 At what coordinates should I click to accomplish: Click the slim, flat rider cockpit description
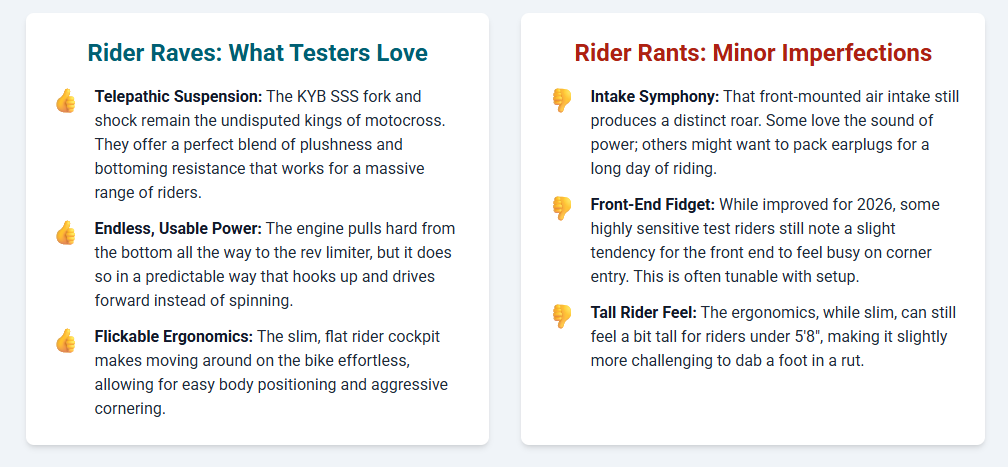click(x=270, y=372)
